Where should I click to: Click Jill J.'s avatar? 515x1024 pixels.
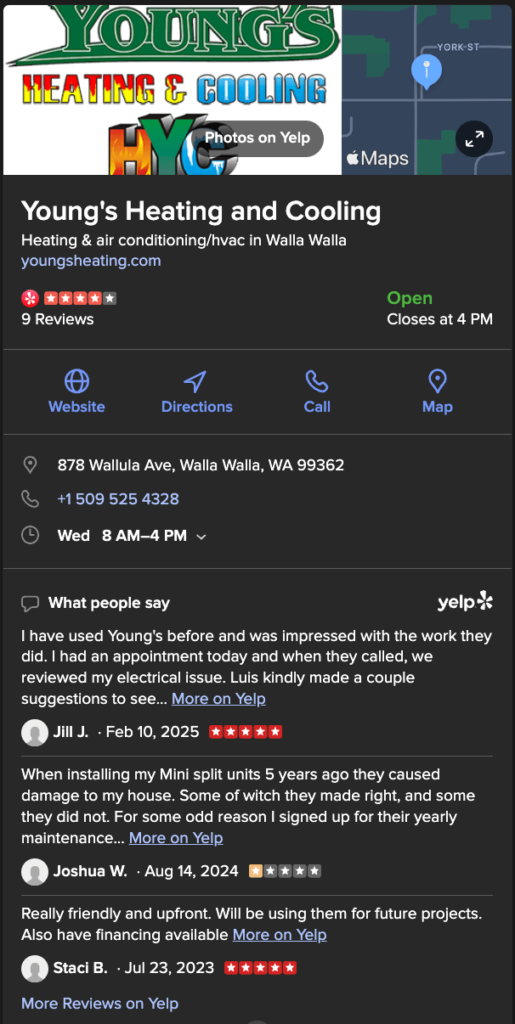[35, 732]
